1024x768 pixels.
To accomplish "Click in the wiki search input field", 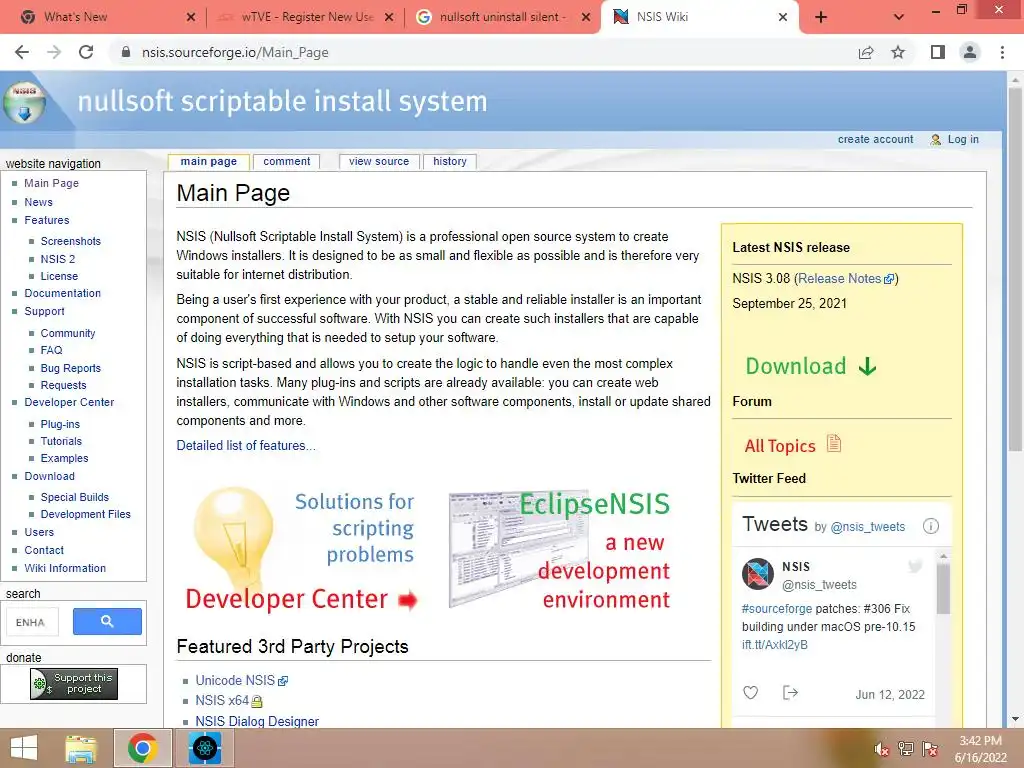I will point(33,622).
